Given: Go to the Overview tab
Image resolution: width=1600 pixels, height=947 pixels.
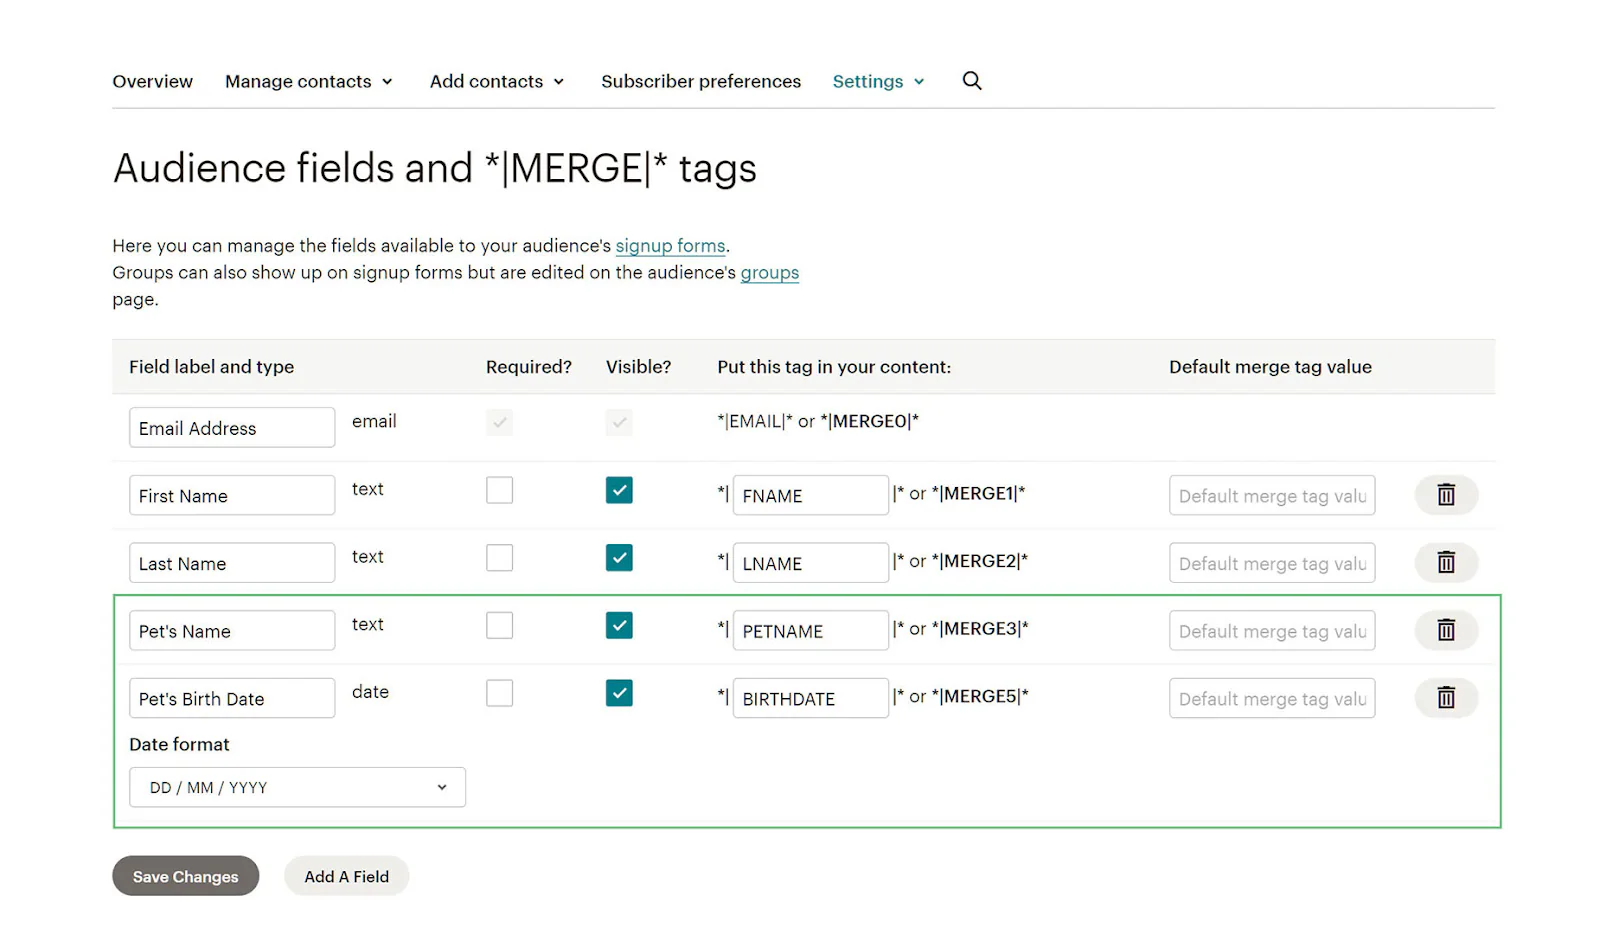Looking at the screenshot, I should pyautogui.click(x=152, y=81).
